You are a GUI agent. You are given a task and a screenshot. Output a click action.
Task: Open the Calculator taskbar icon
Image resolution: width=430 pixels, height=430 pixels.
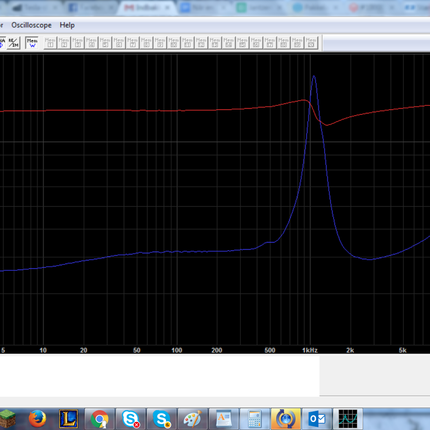[254, 418]
